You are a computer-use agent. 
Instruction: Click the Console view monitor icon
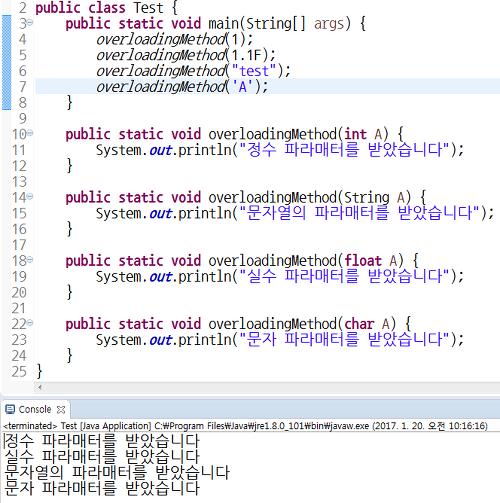[x=10, y=409]
